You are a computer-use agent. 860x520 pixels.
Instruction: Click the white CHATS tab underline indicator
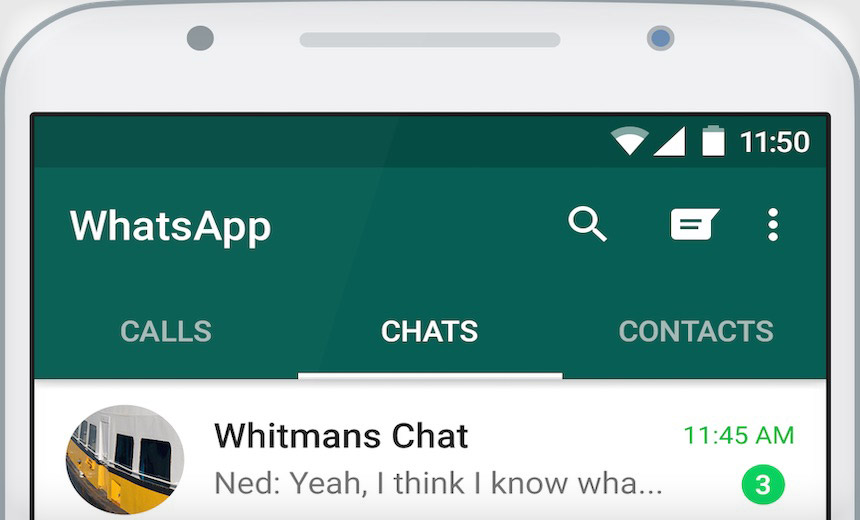pos(430,376)
